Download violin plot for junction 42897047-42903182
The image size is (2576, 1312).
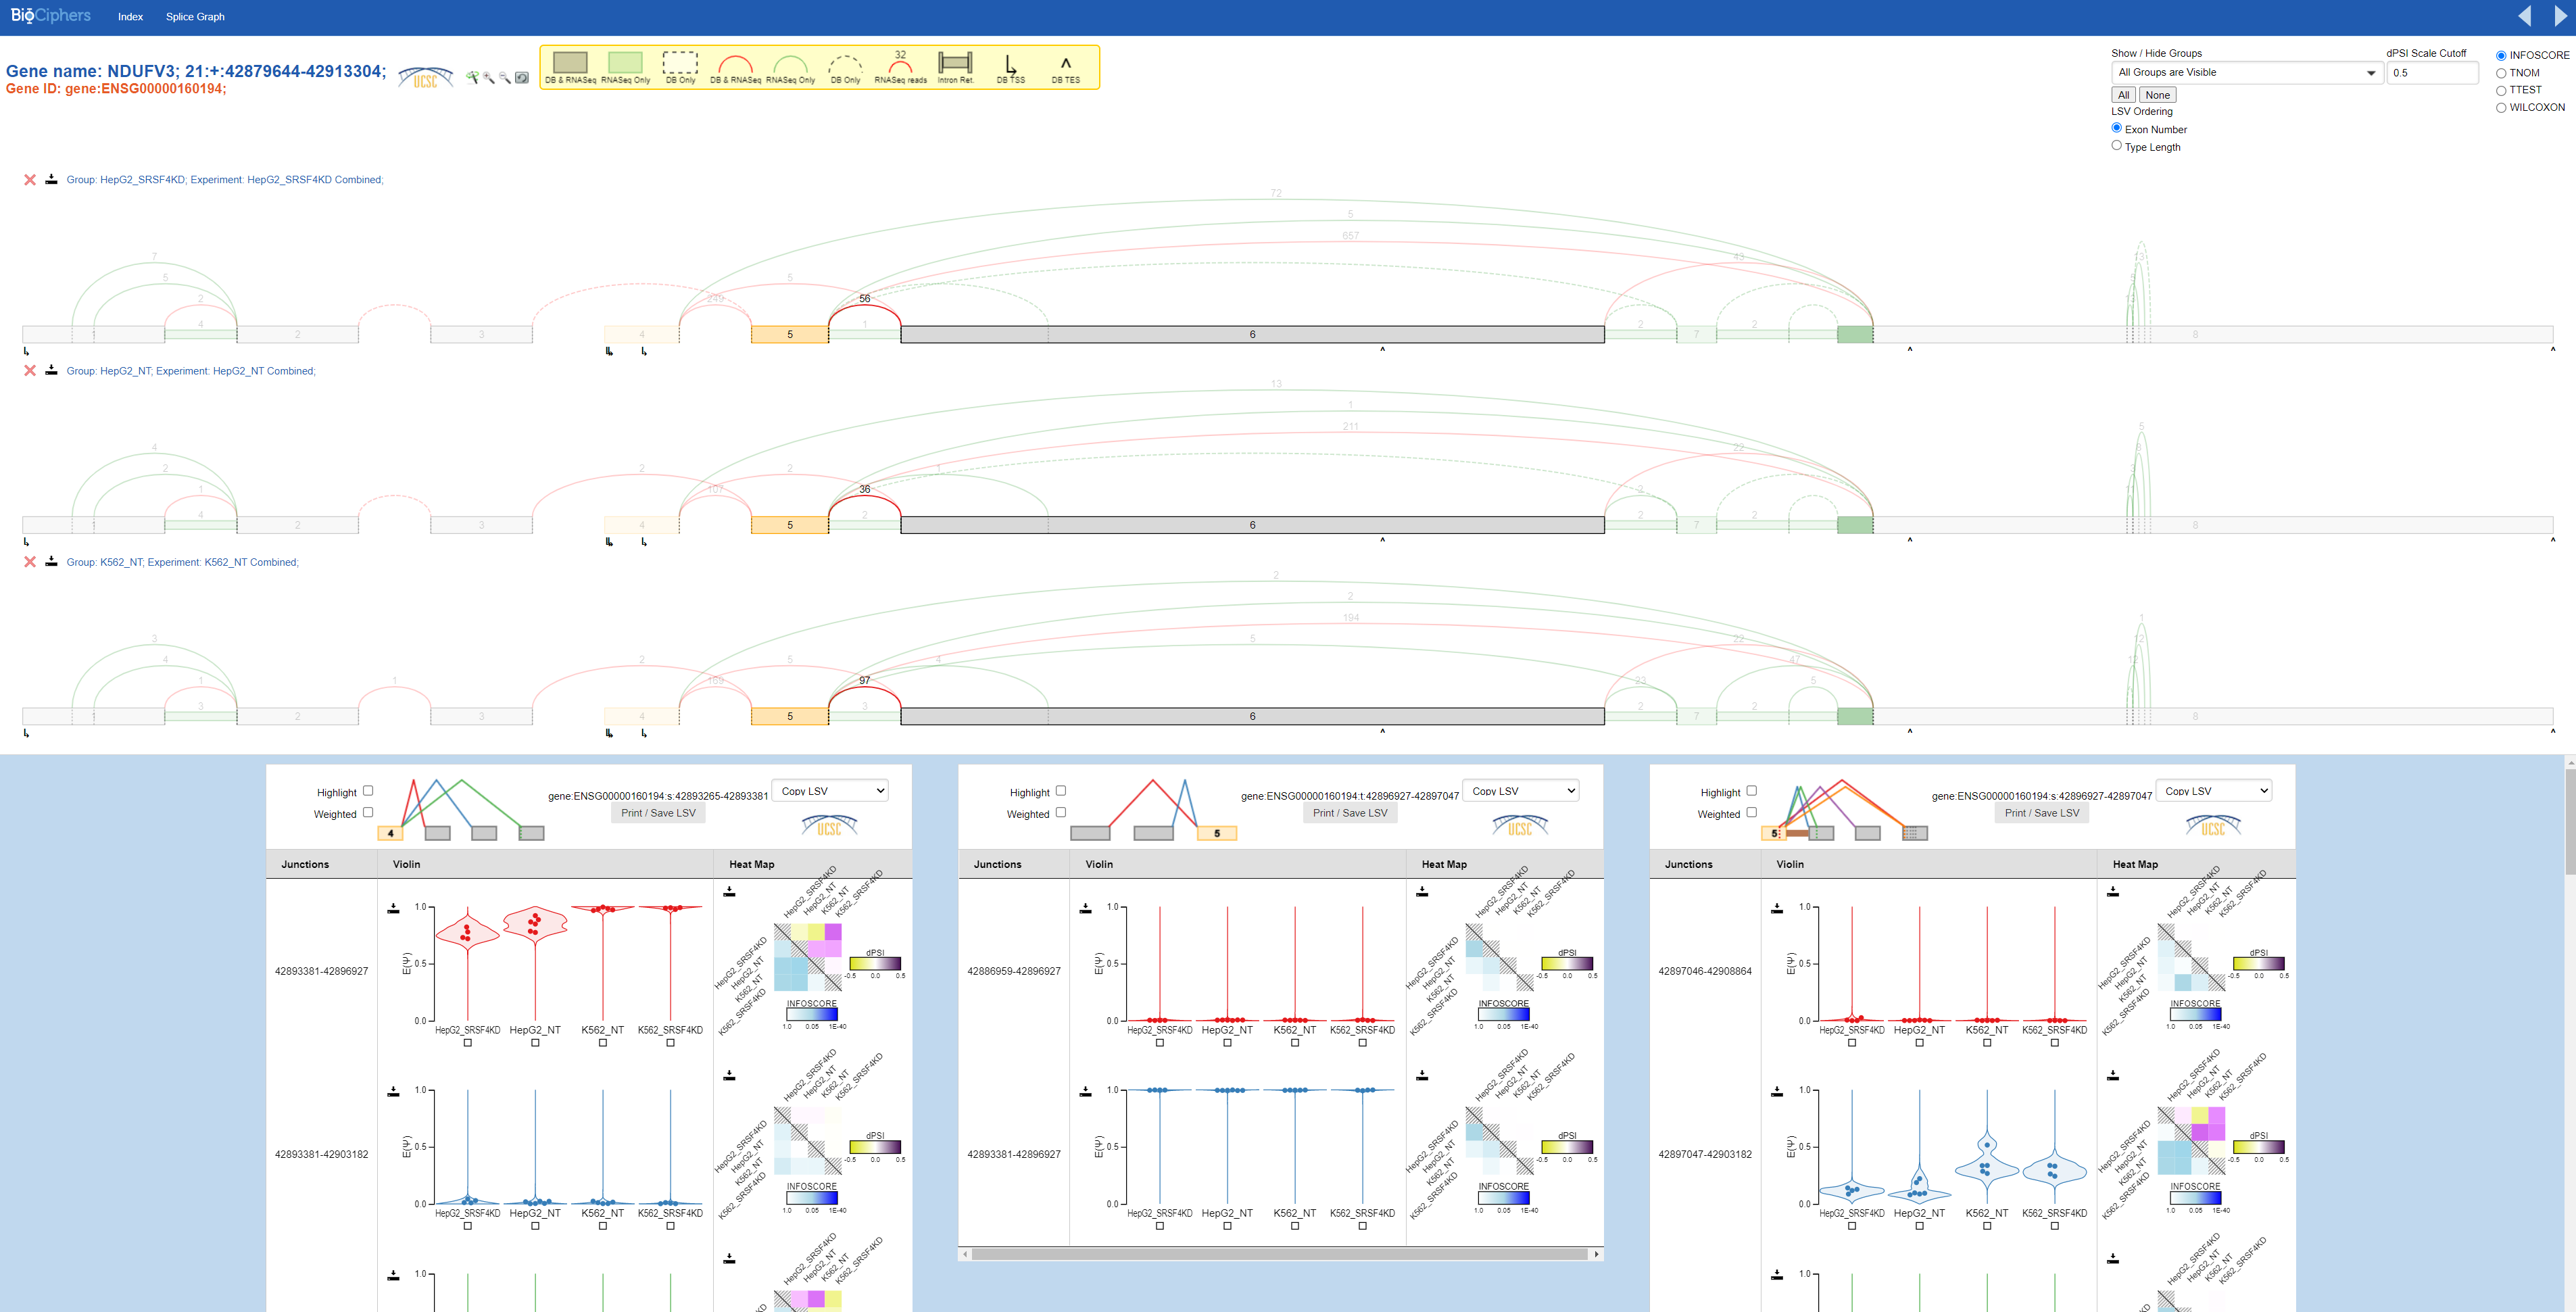pos(1776,1091)
